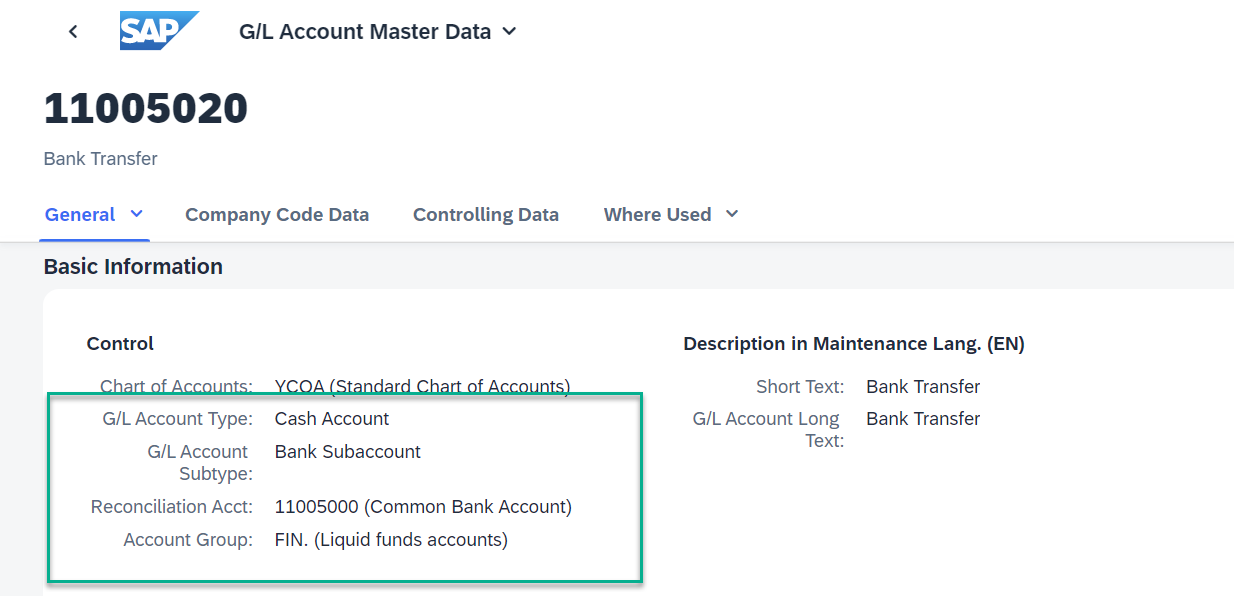The height and width of the screenshot is (596, 1234).
Task: Click the back navigation arrow
Action: 73,32
